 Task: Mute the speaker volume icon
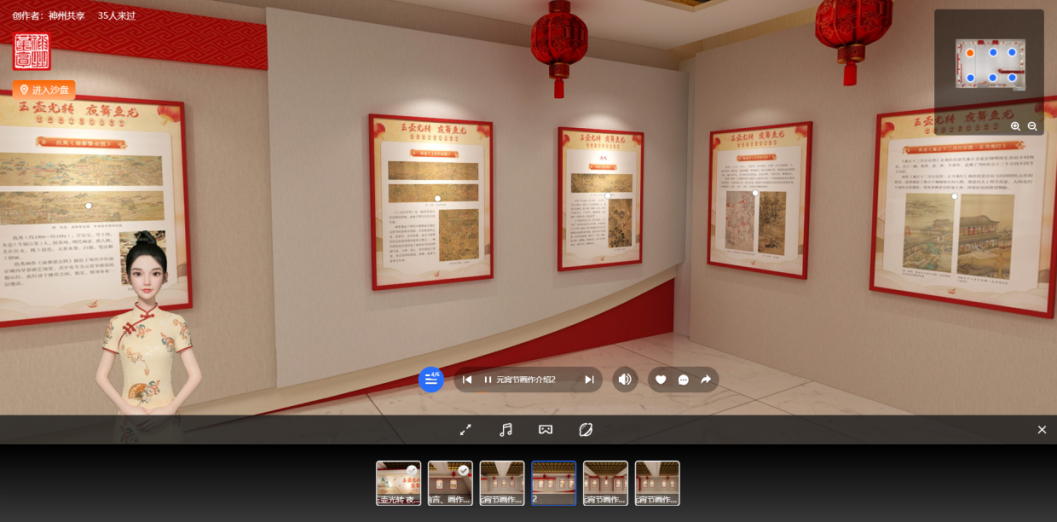point(625,379)
